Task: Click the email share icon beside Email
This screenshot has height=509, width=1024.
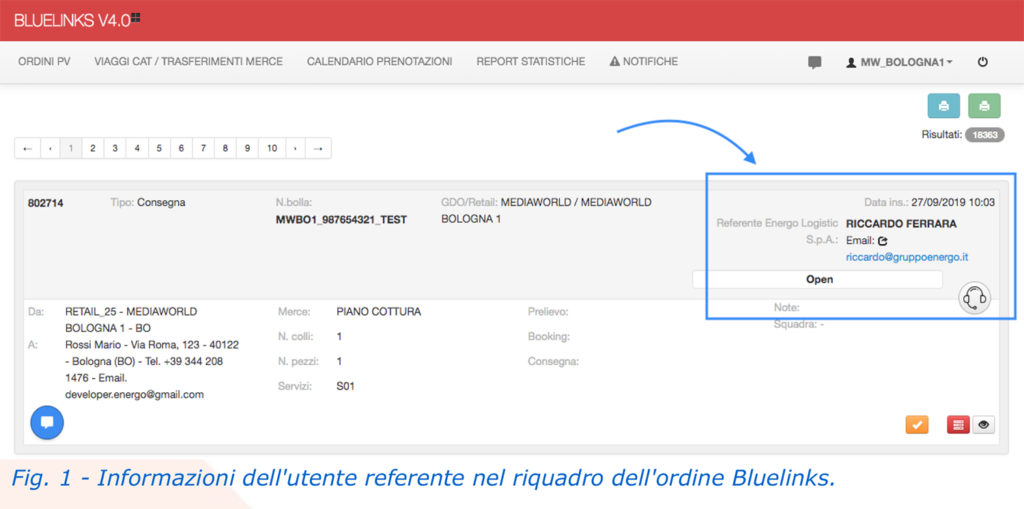Action: pyautogui.click(x=883, y=241)
